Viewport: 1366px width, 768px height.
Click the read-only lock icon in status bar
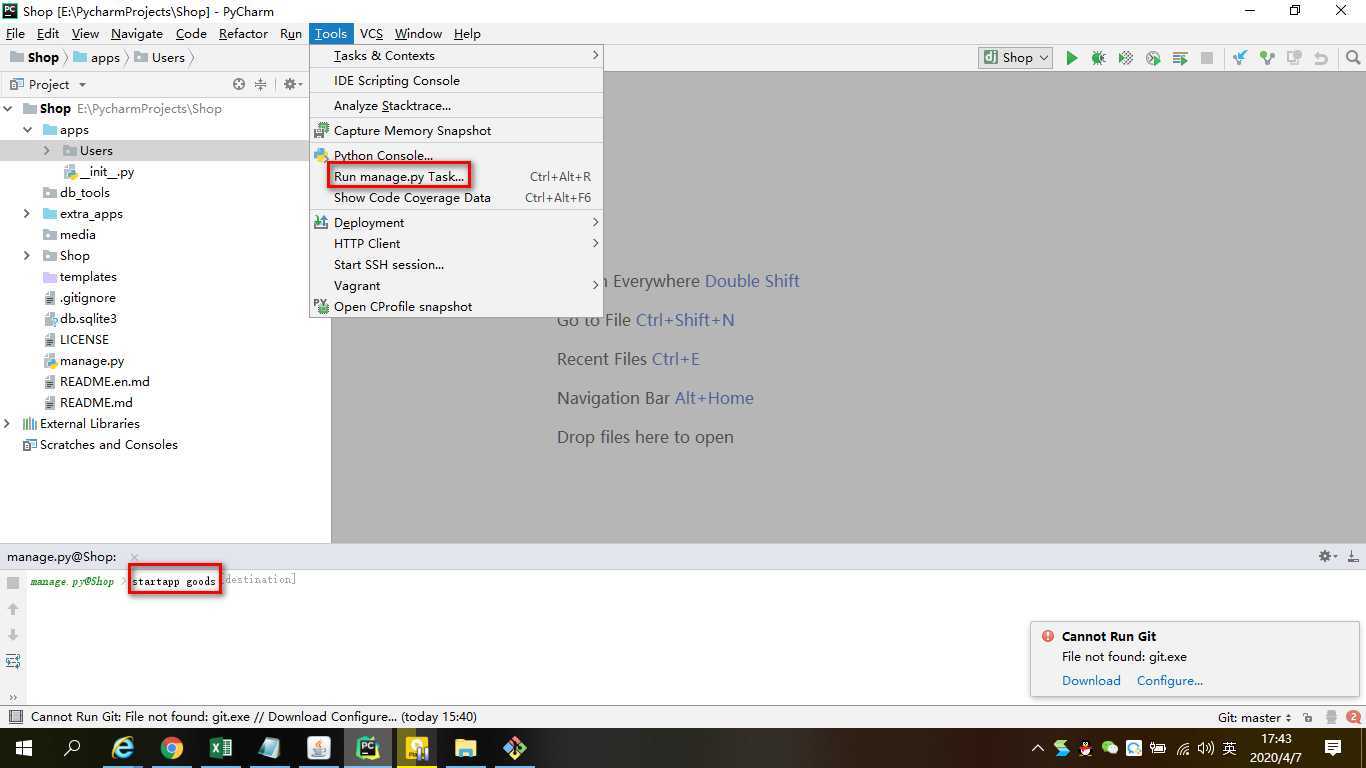(x=1308, y=717)
